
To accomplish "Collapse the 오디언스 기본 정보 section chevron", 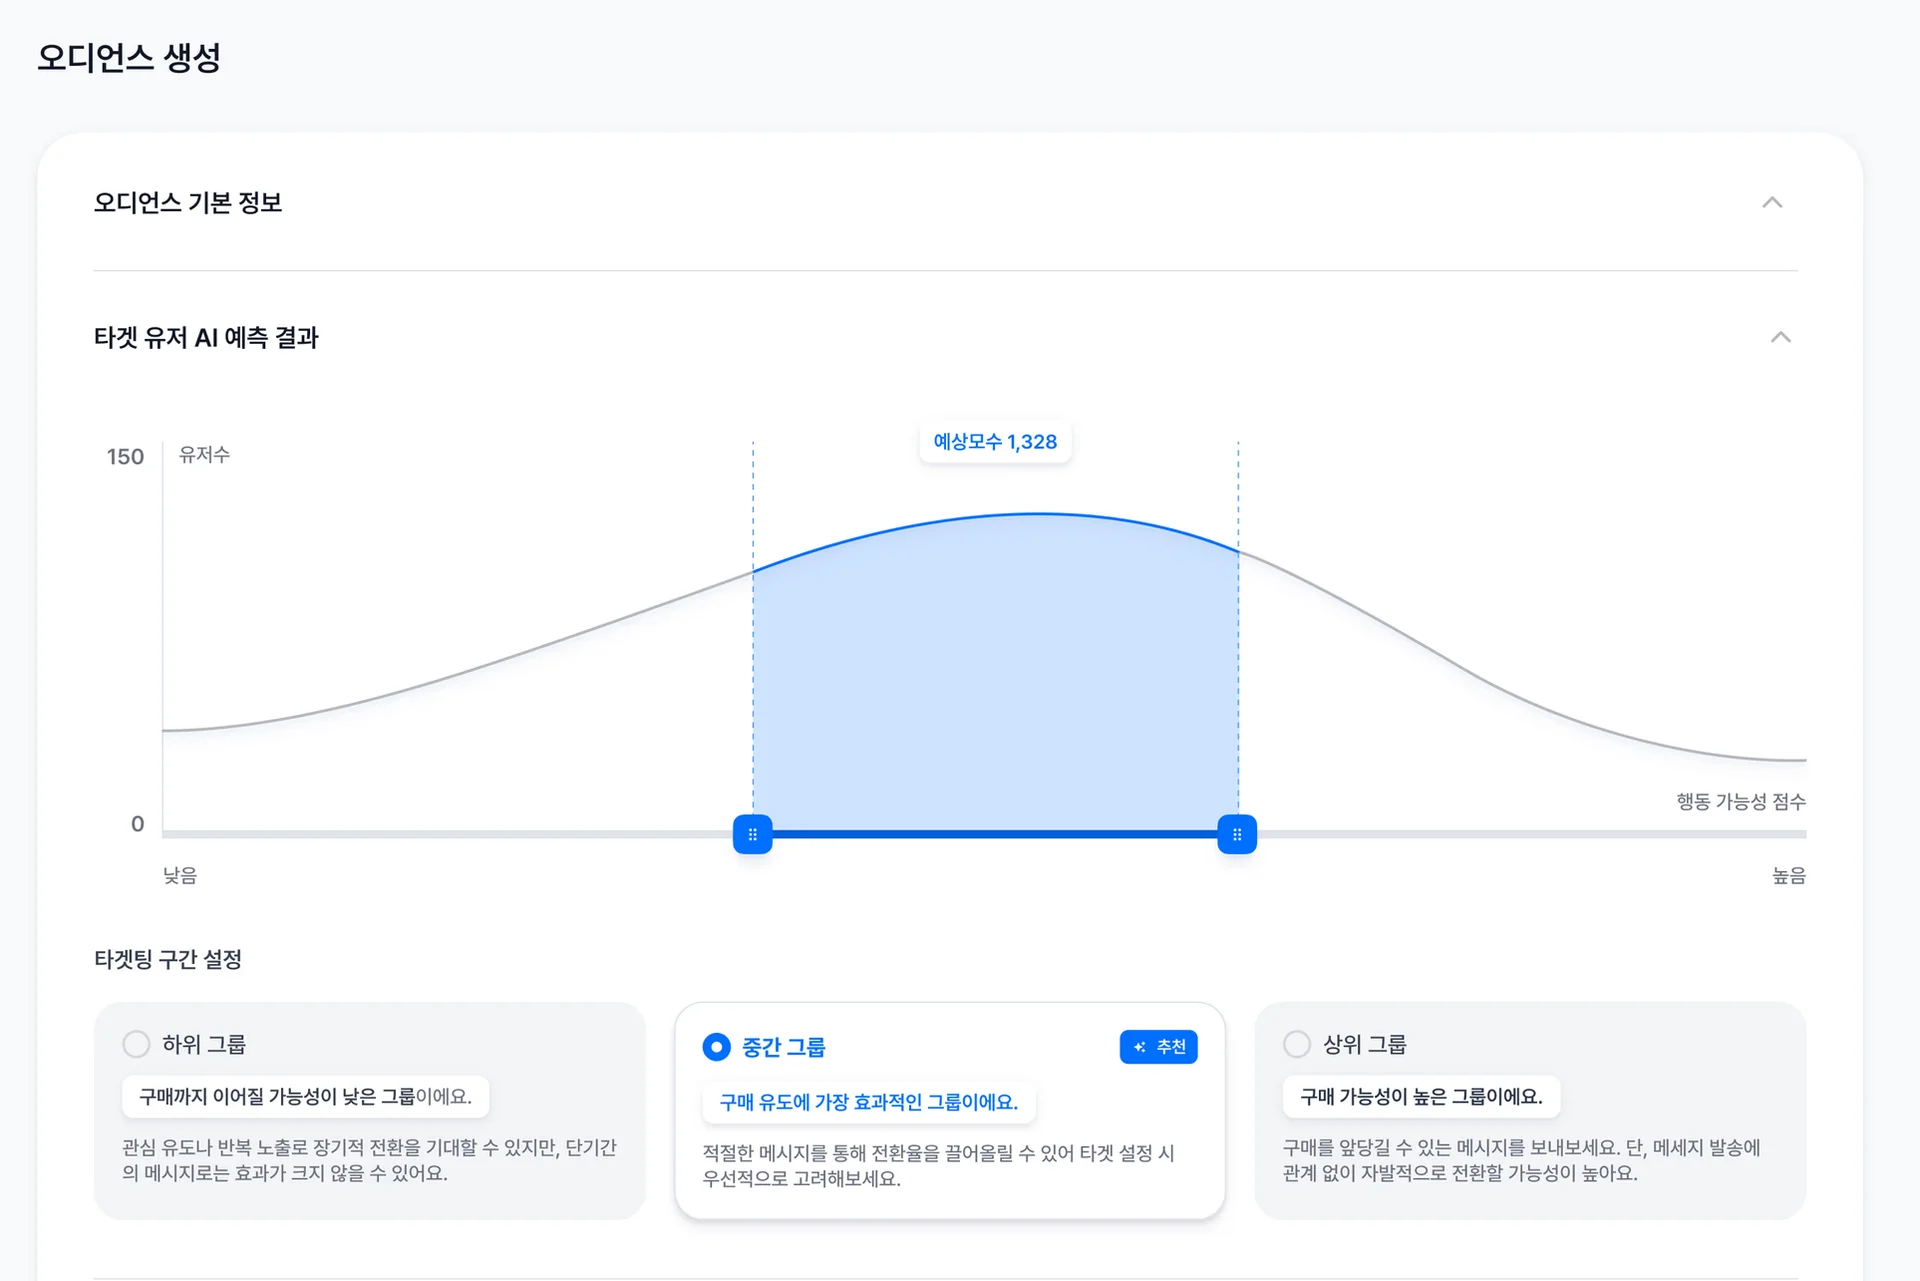I will point(1772,203).
